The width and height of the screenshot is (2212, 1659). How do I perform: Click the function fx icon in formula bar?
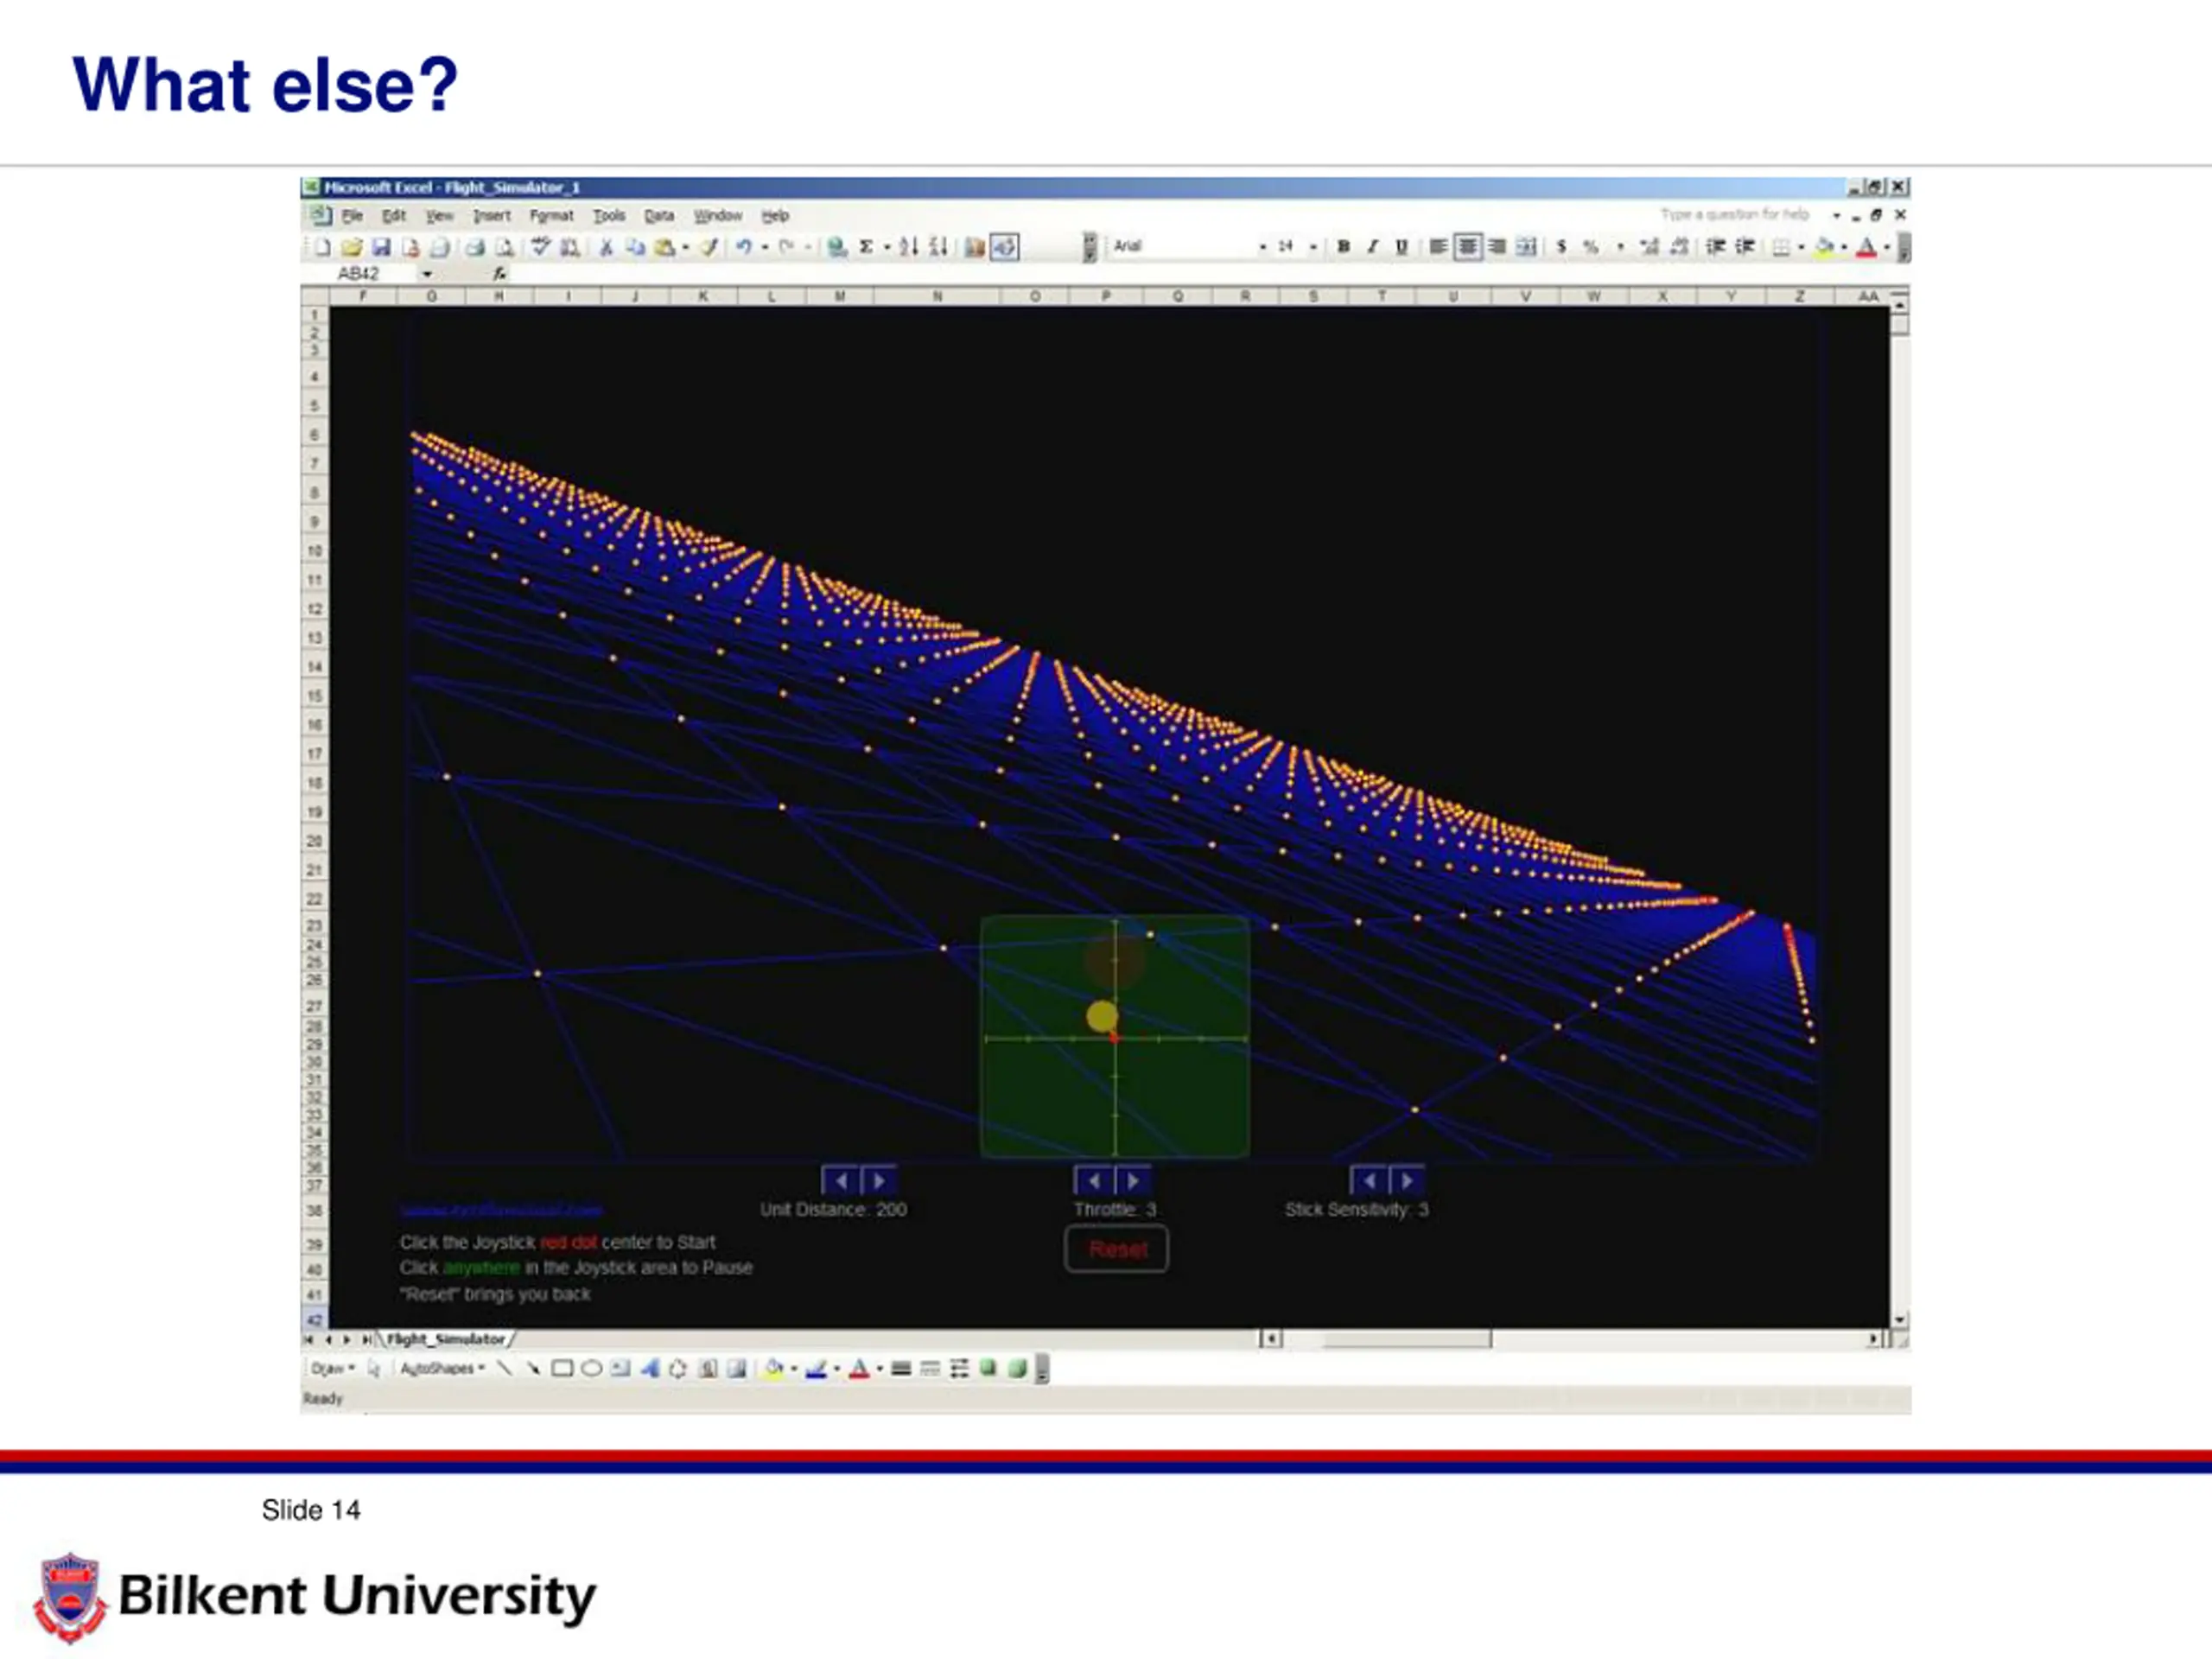[499, 273]
